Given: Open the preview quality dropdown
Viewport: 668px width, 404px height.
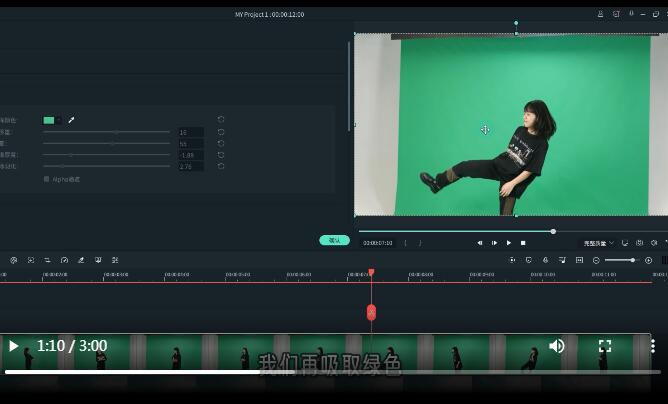Looking at the screenshot, I should coord(599,243).
